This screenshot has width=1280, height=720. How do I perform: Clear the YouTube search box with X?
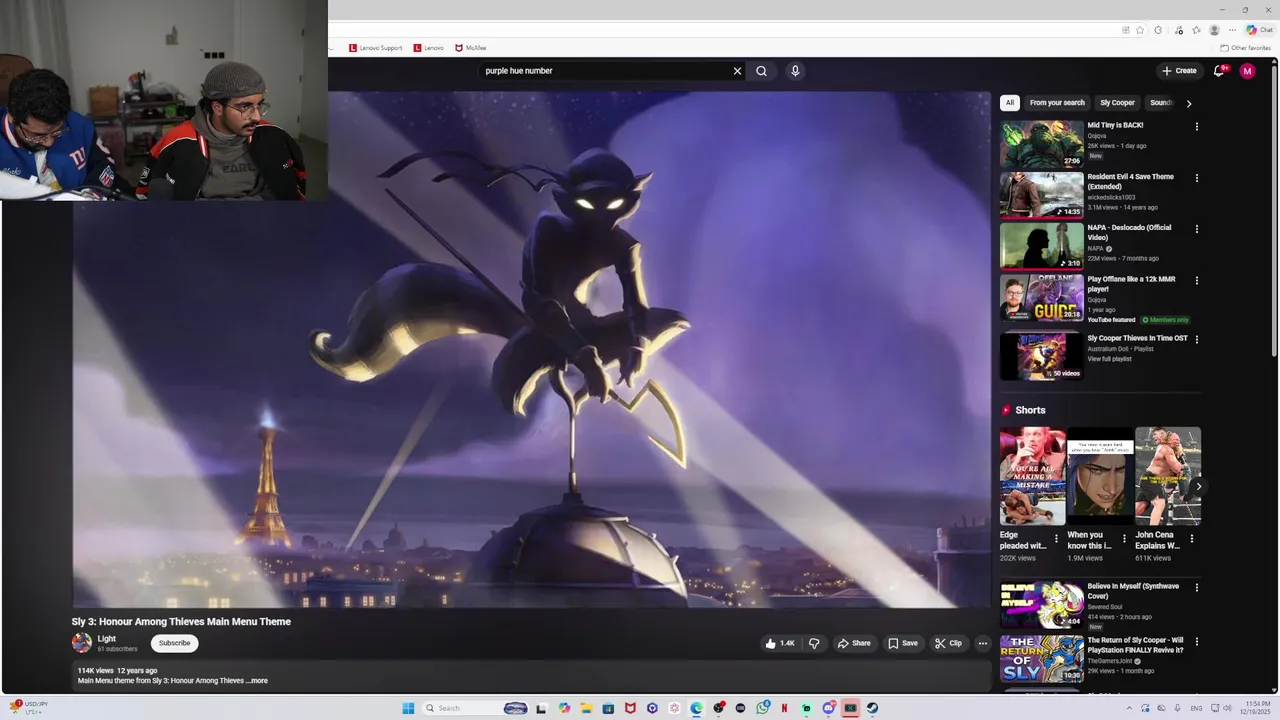pyautogui.click(x=737, y=71)
